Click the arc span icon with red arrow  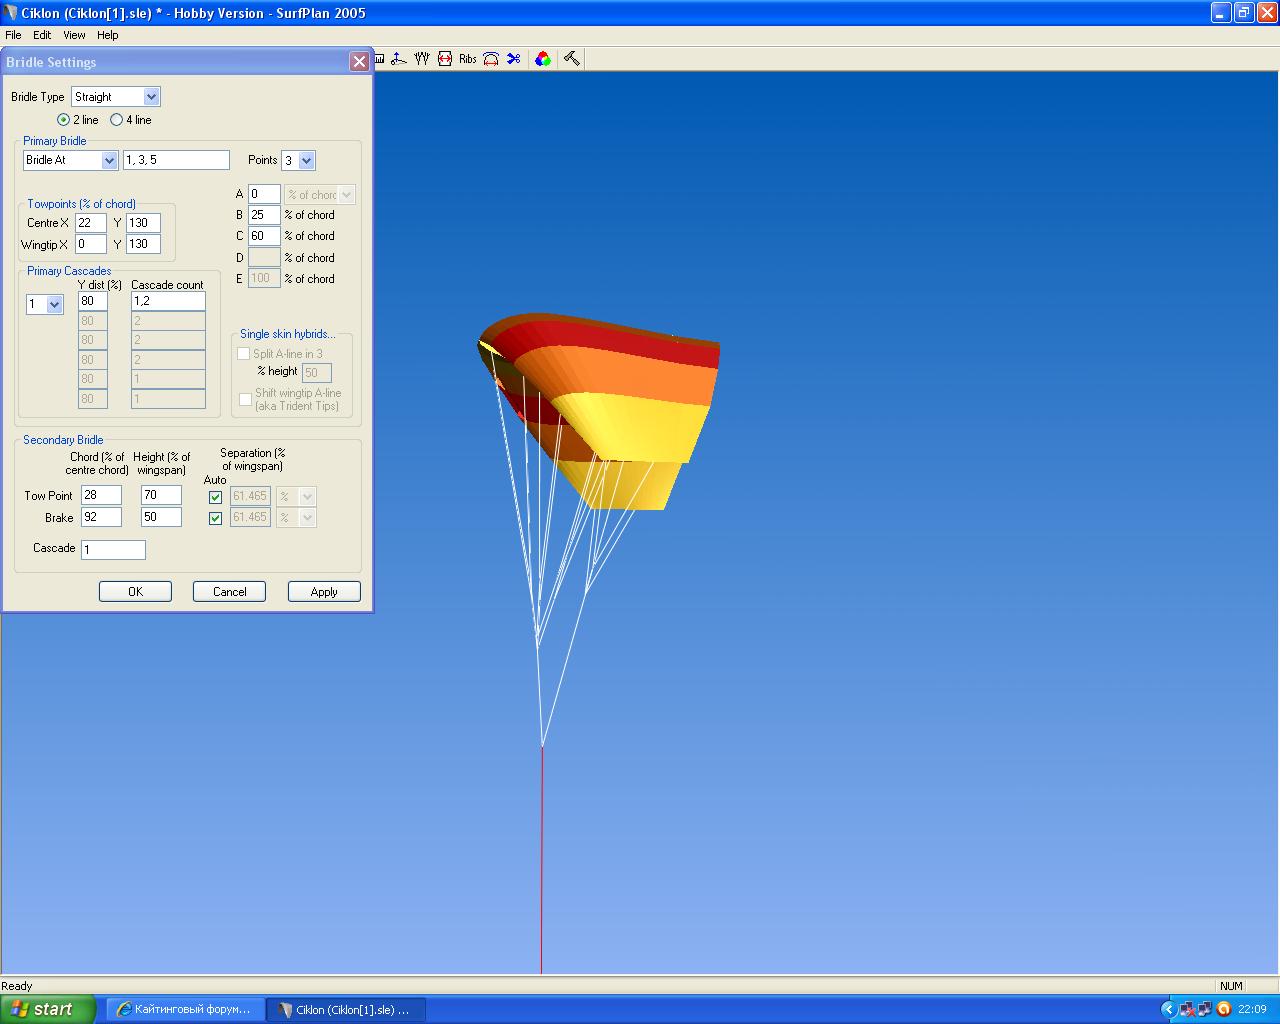coord(491,59)
